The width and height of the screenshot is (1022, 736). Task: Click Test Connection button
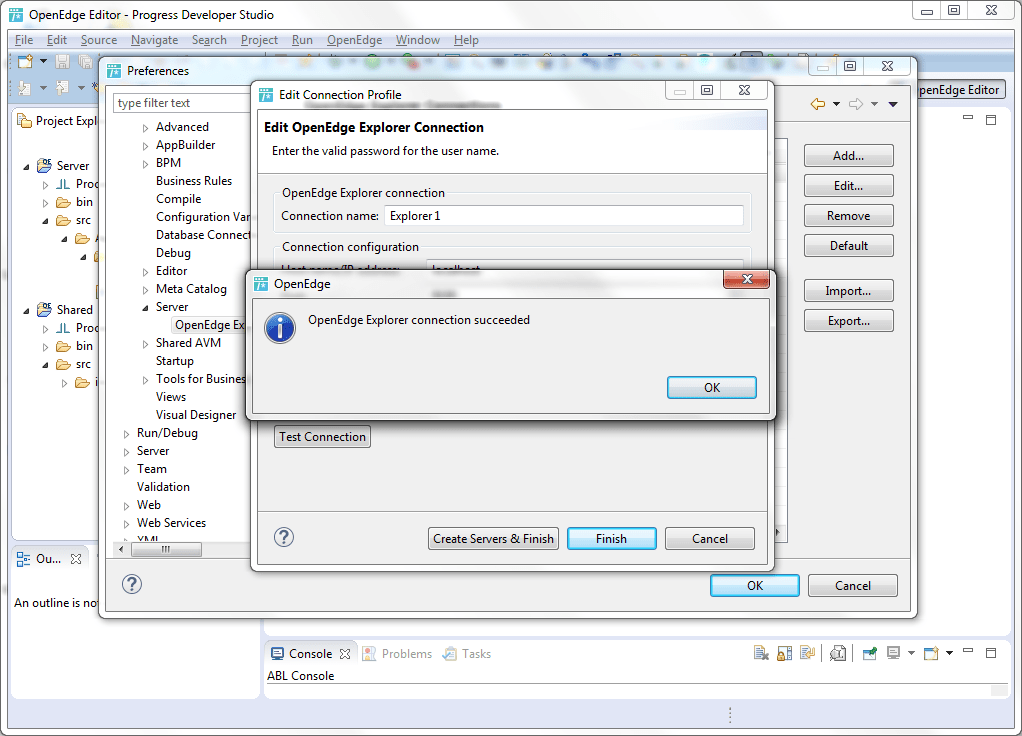click(x=322, y=437)
